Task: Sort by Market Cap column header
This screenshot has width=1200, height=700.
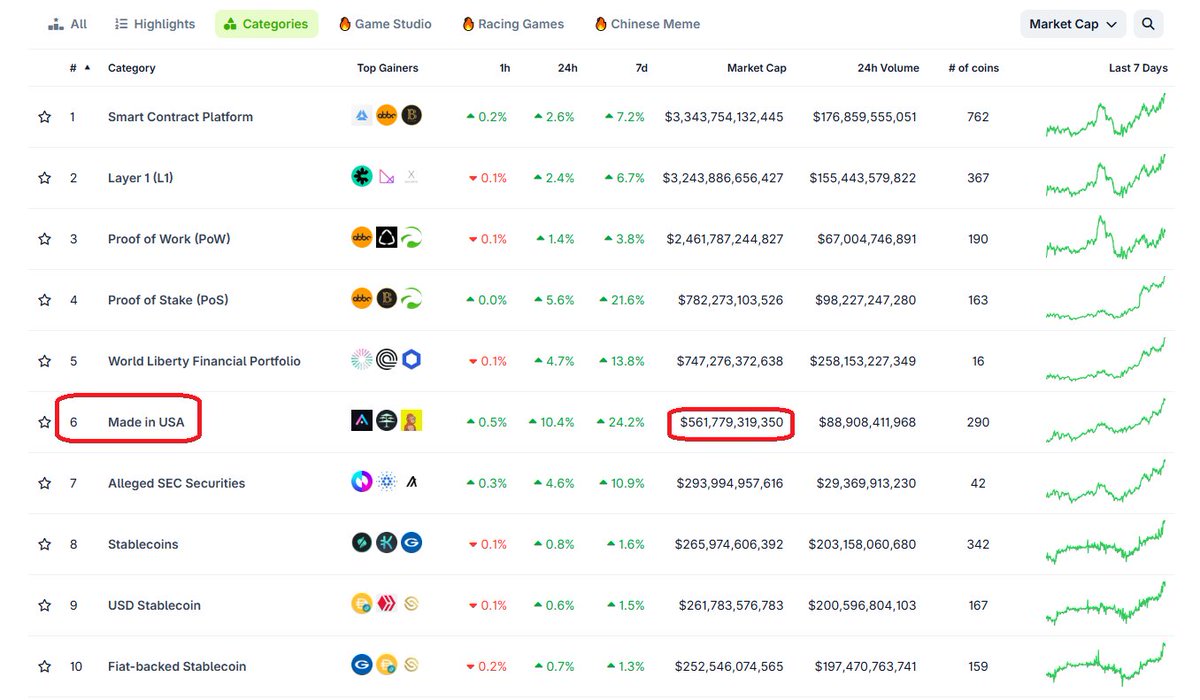Action: point(756,68)
